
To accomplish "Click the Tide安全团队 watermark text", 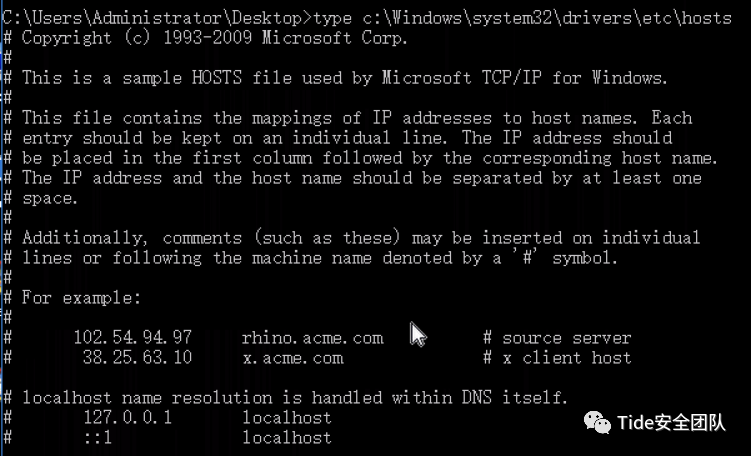I will point(671,422).
